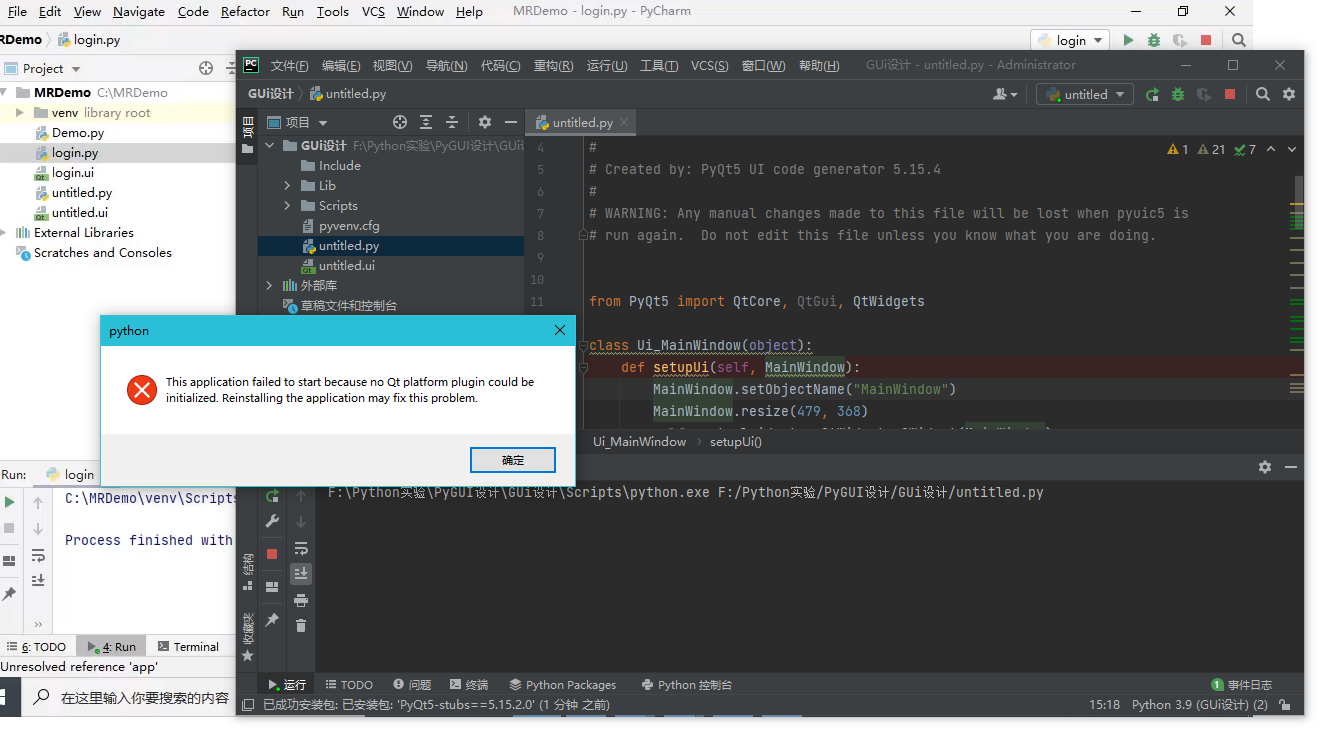Expand the Lib folder
1343x739 pixels.
tap(287, 185)
